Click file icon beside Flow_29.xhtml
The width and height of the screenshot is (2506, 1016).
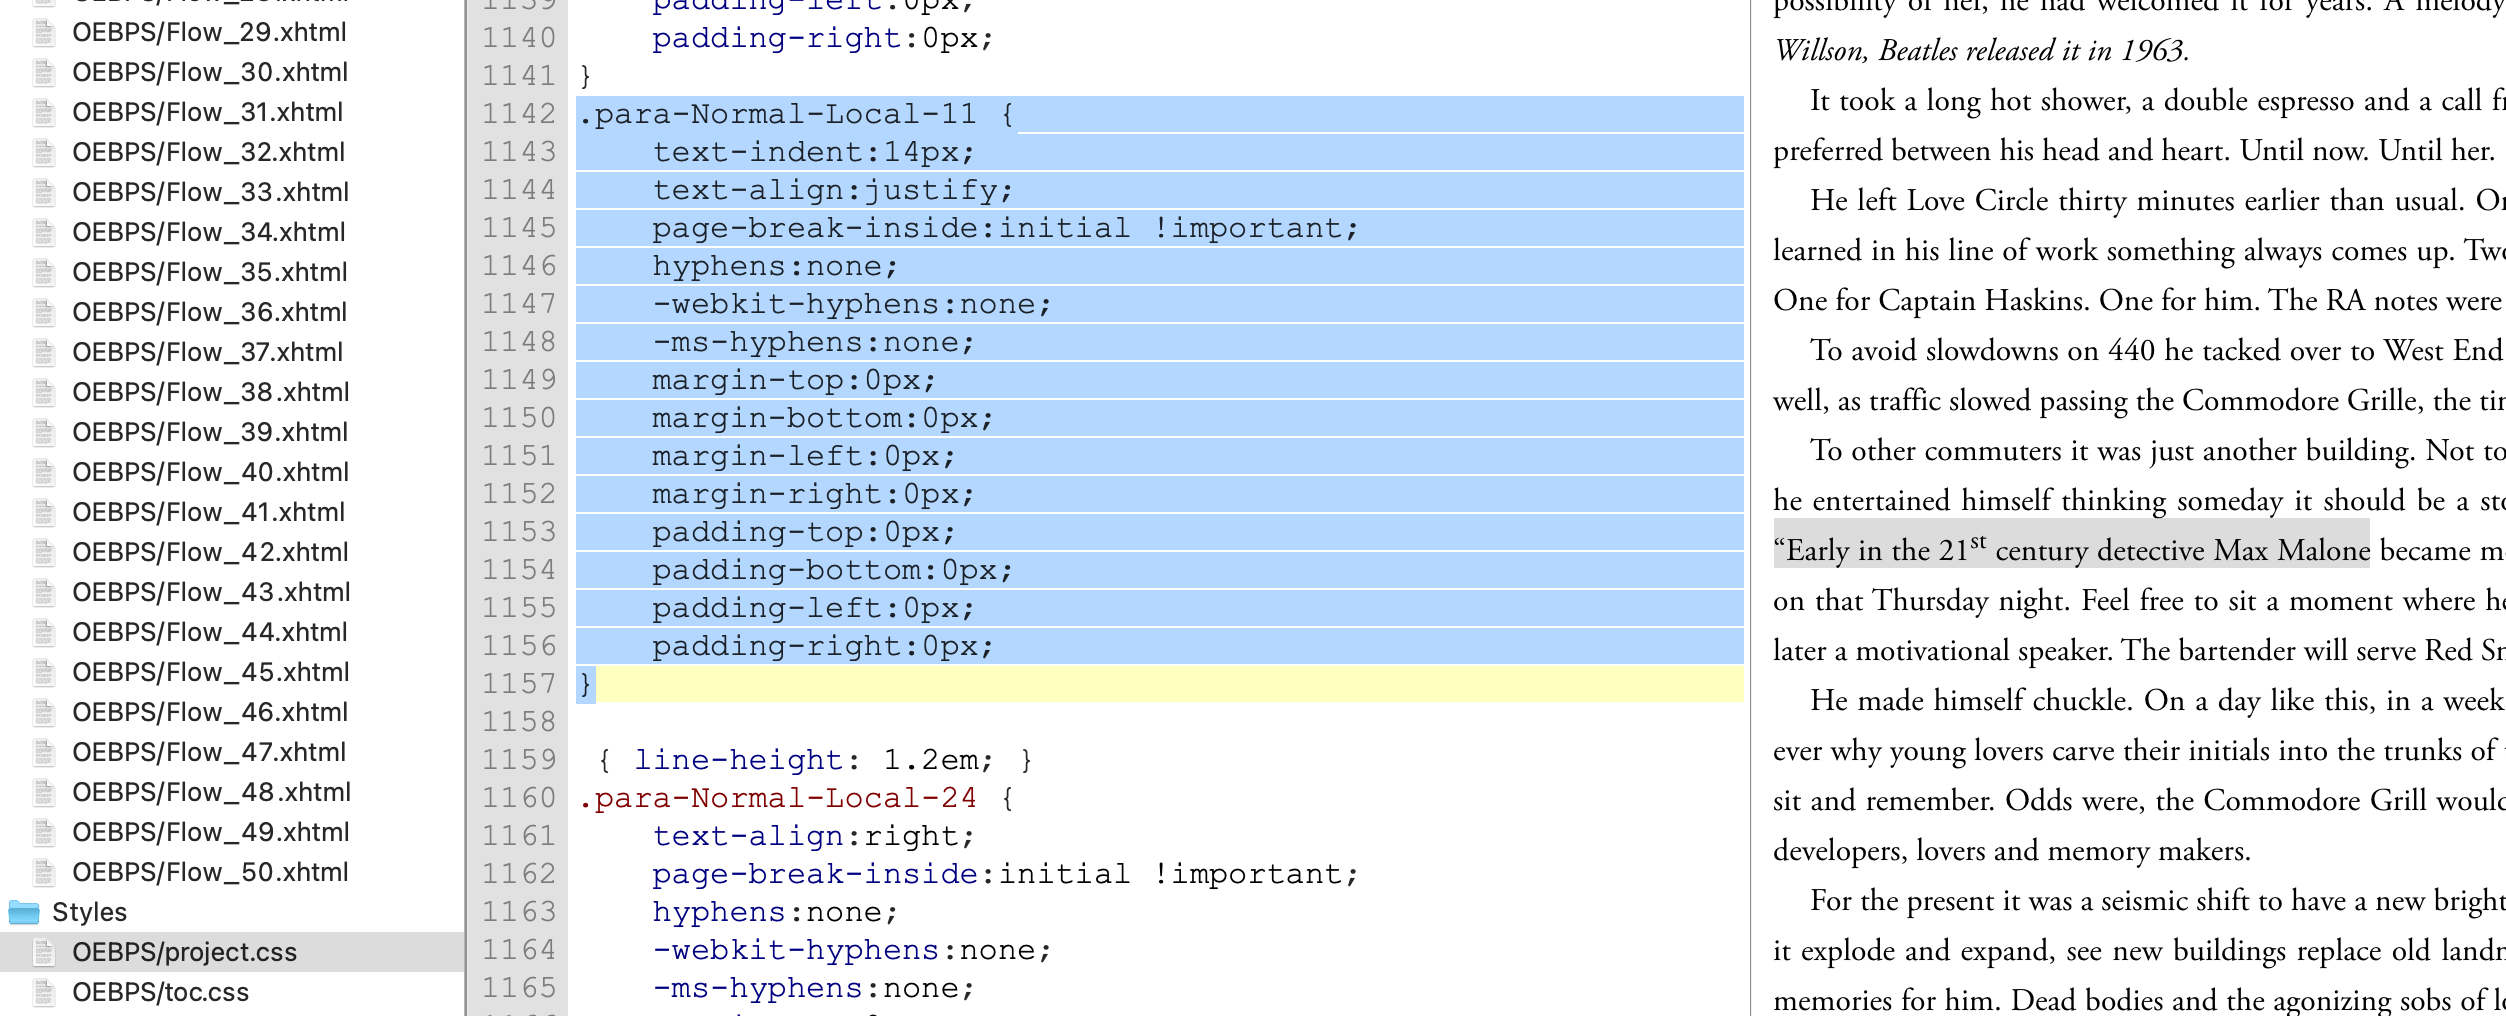click(x=44, y=32)
